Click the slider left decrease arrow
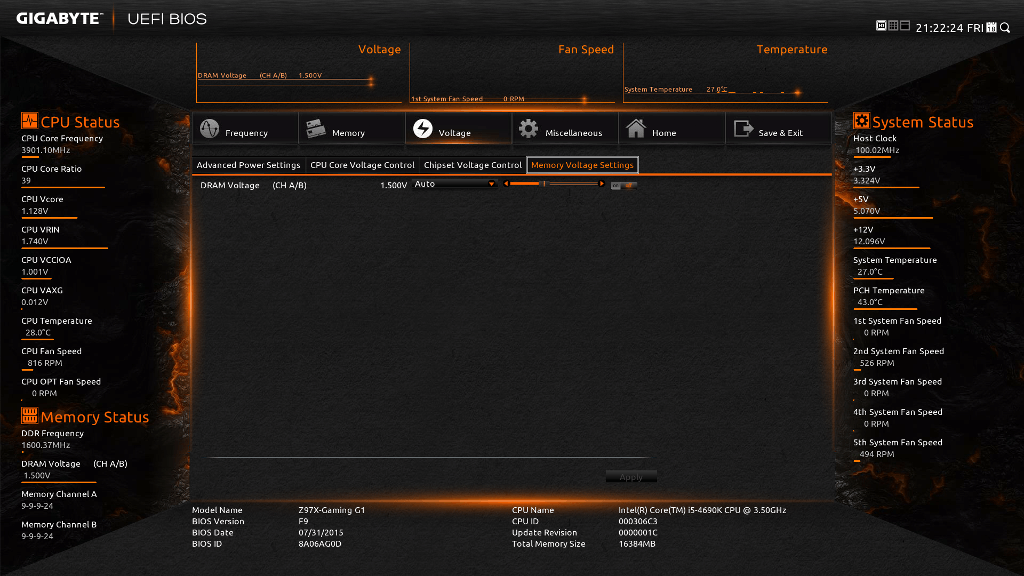This screenshot has width=1024, height=576. point(506,184)
